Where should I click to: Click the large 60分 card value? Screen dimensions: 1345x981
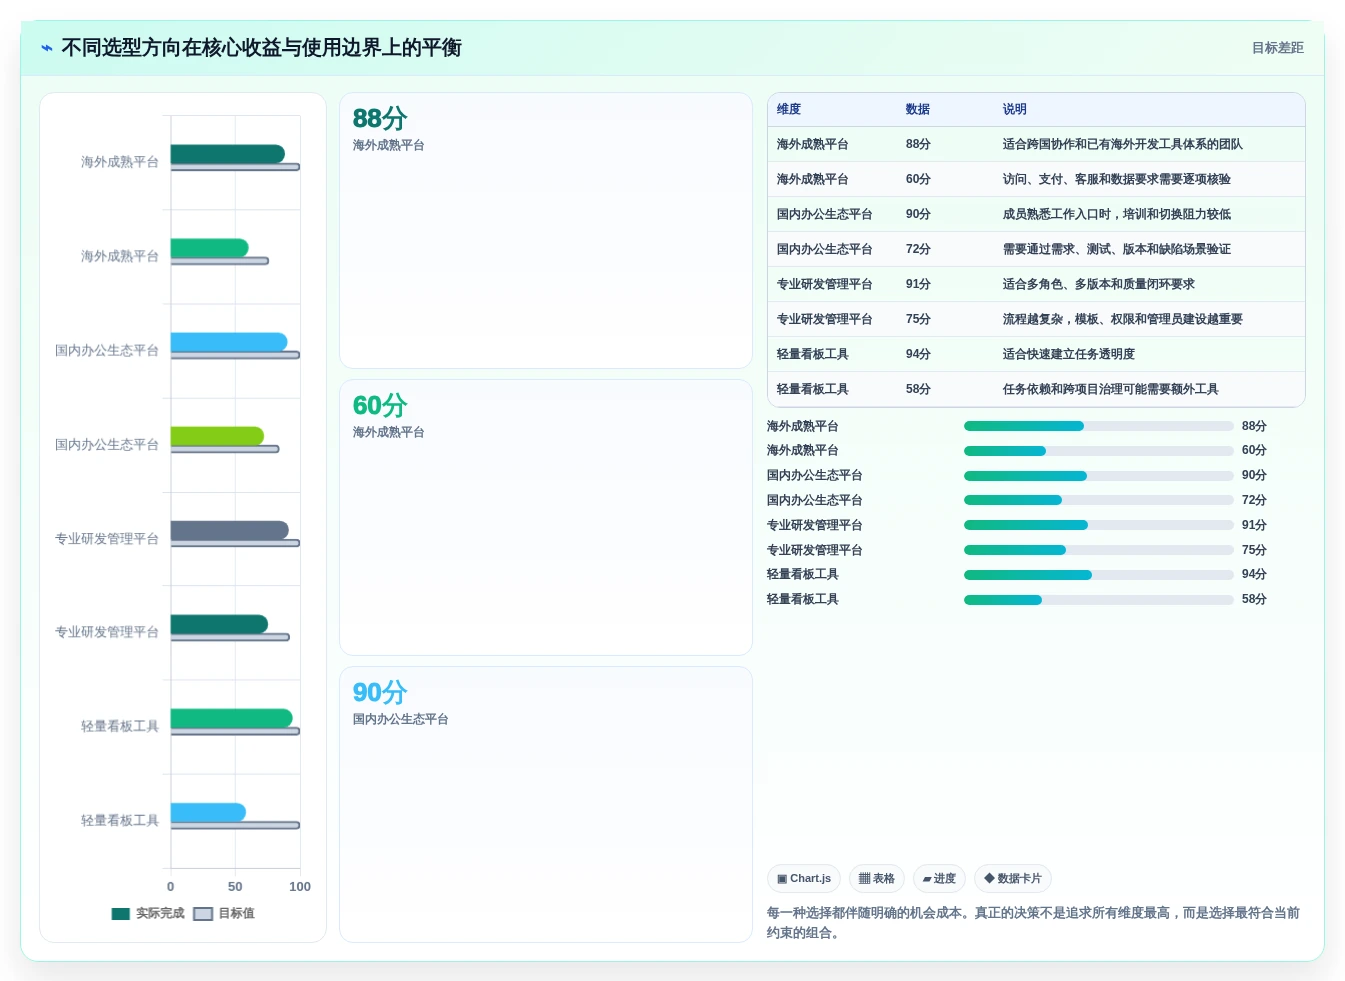(x=380, y=406)
